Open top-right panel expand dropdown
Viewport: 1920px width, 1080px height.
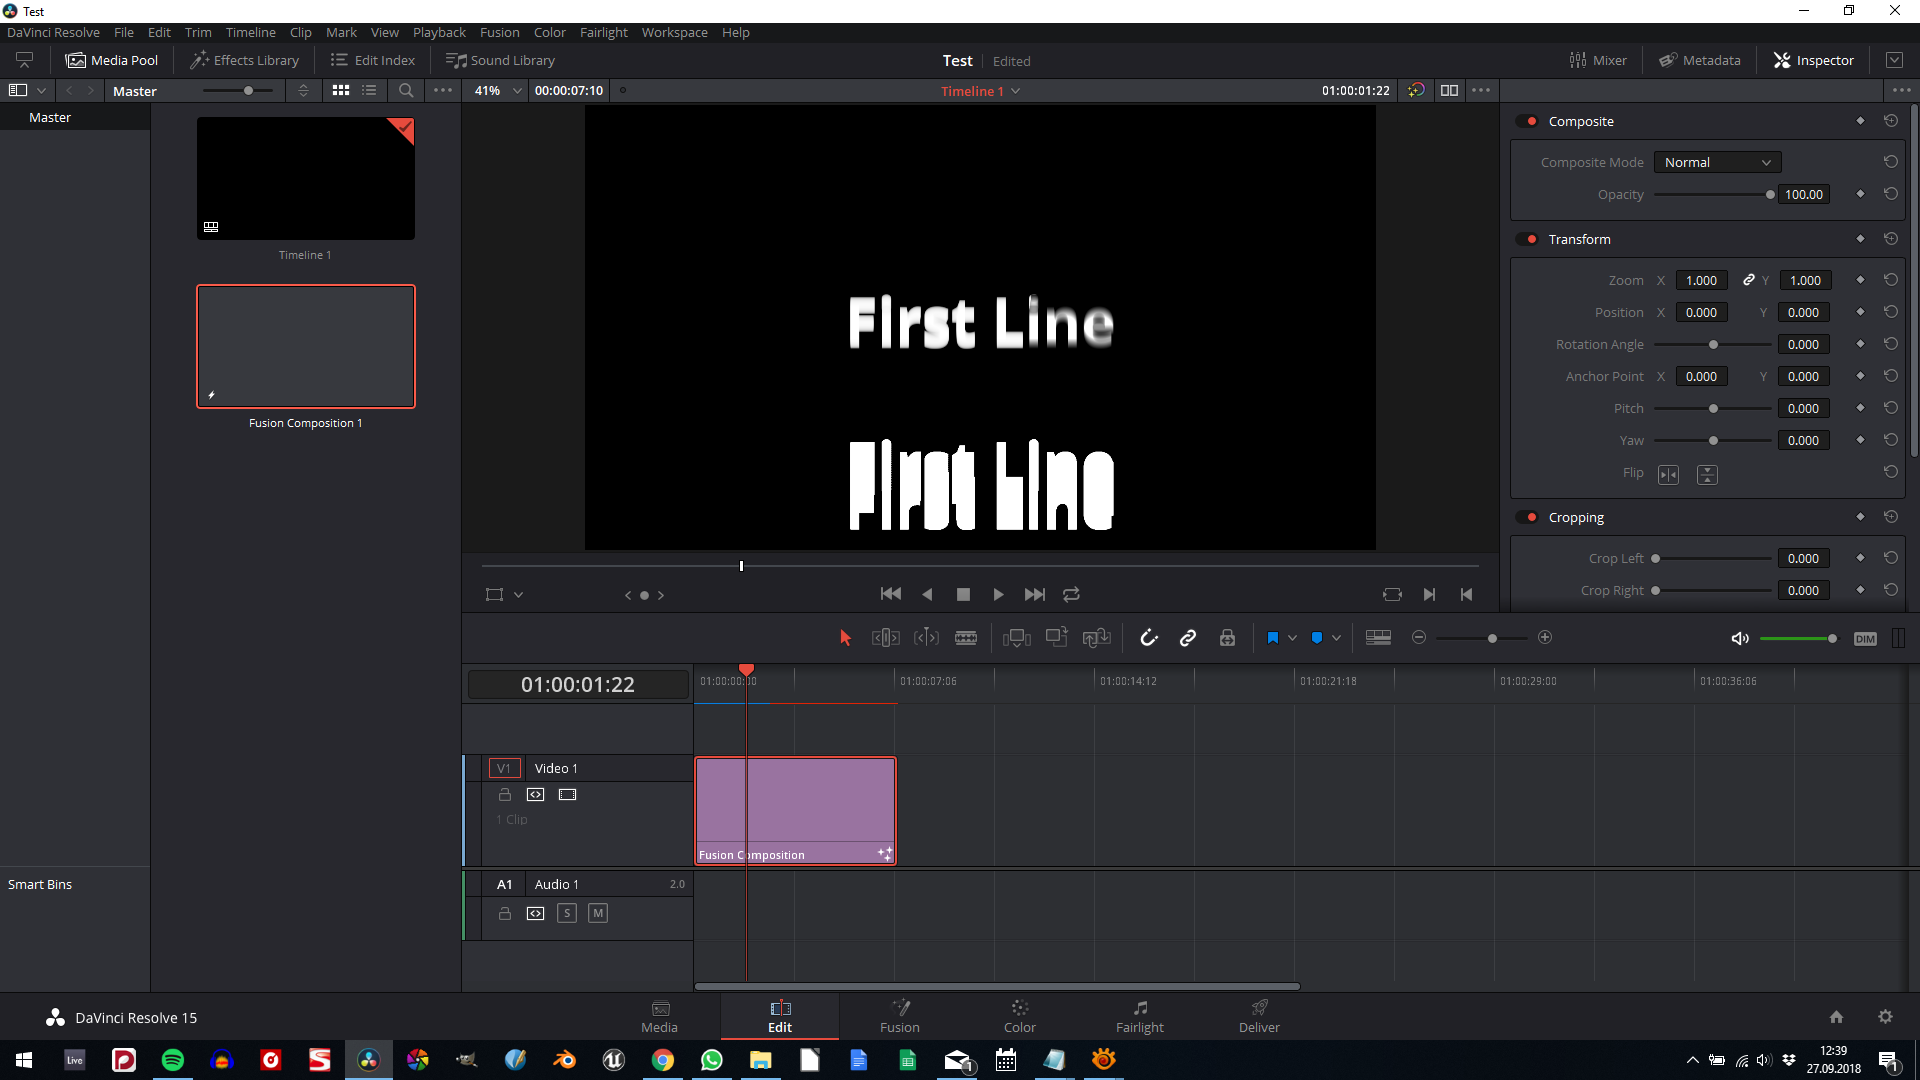click(1894, 60)
